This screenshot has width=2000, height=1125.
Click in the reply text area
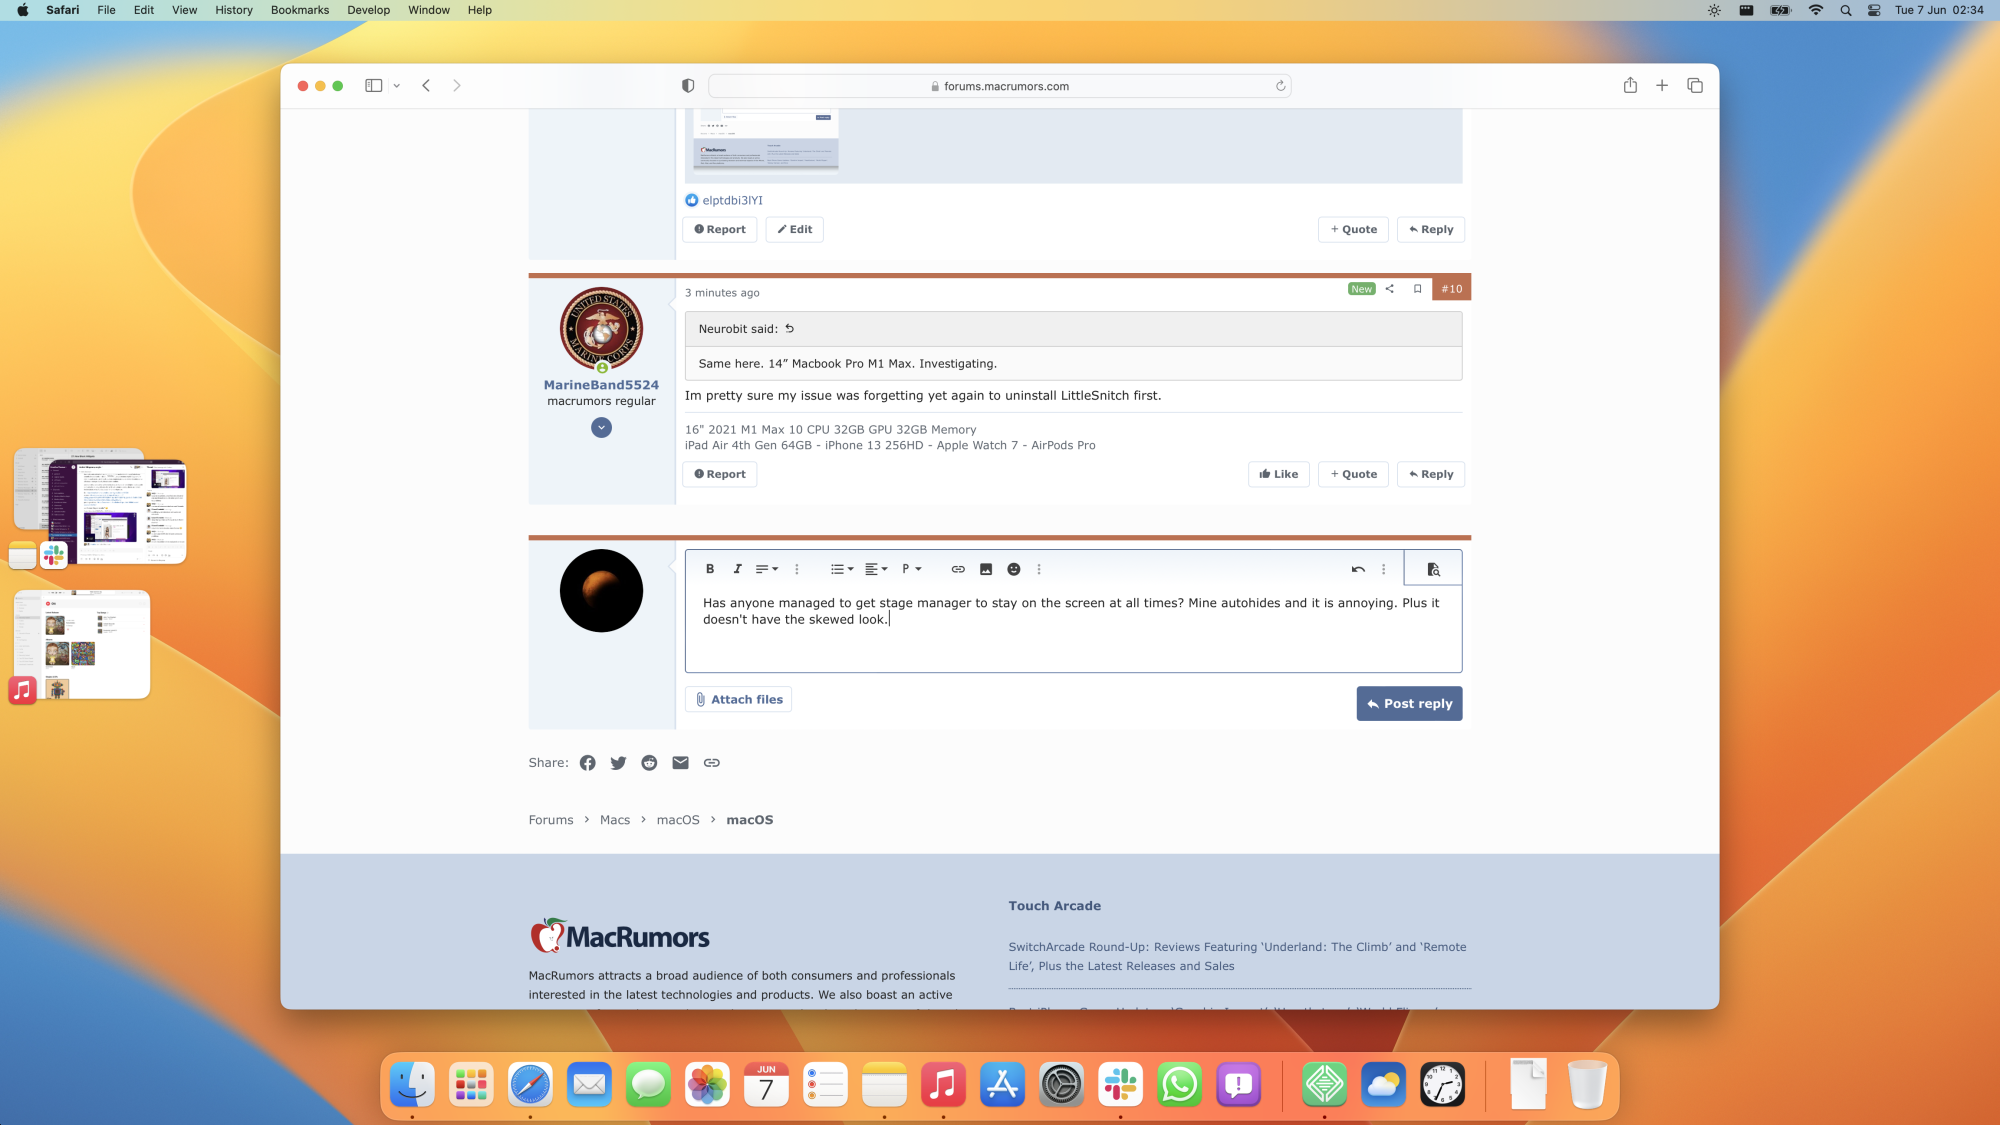(x=1072, y=640)
